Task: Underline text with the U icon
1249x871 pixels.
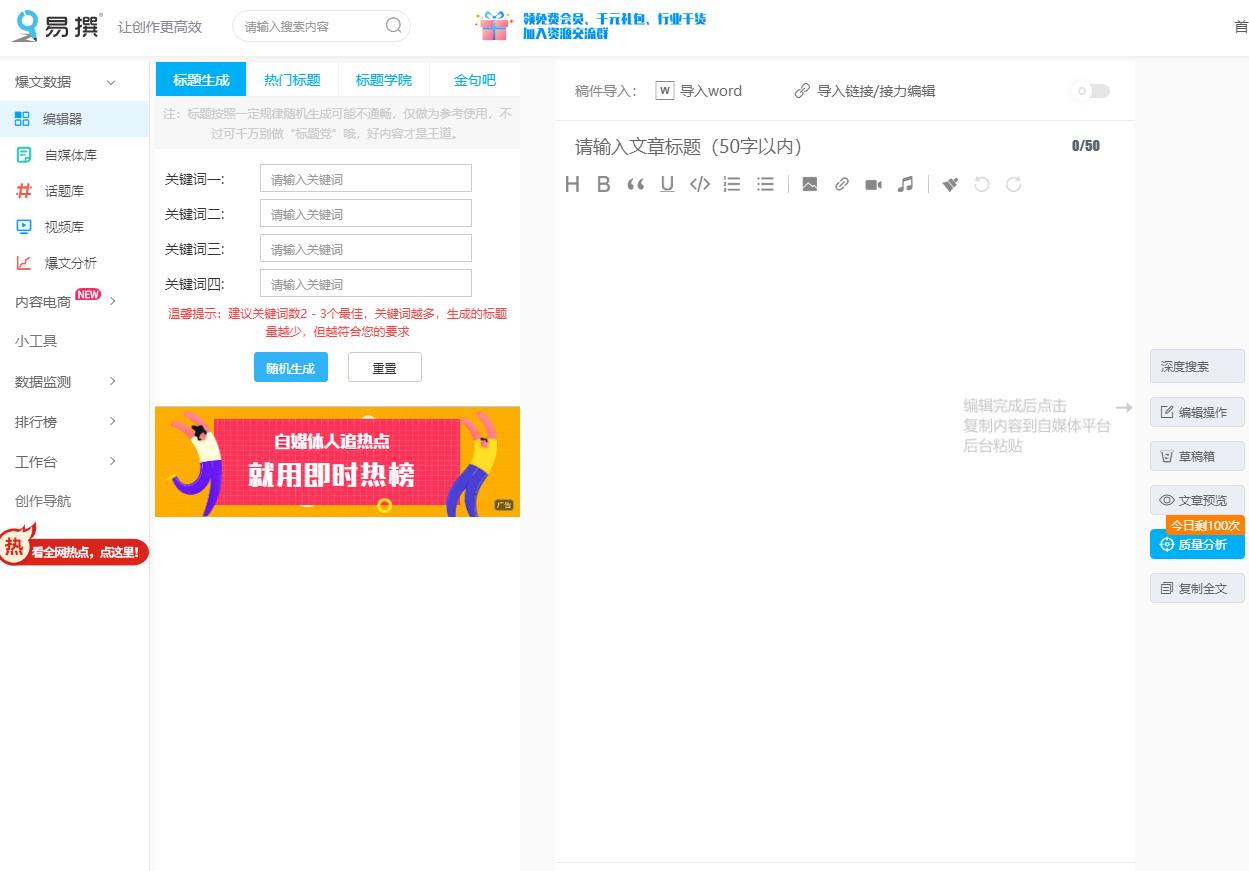Action: coord(667,184)
